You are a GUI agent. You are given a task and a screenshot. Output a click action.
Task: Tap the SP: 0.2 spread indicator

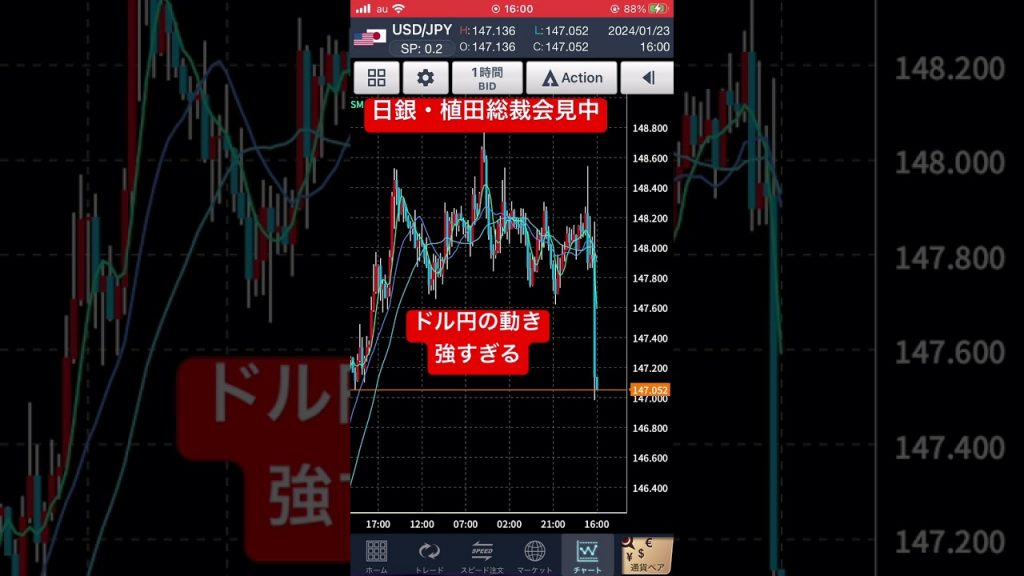coord(420,48)
